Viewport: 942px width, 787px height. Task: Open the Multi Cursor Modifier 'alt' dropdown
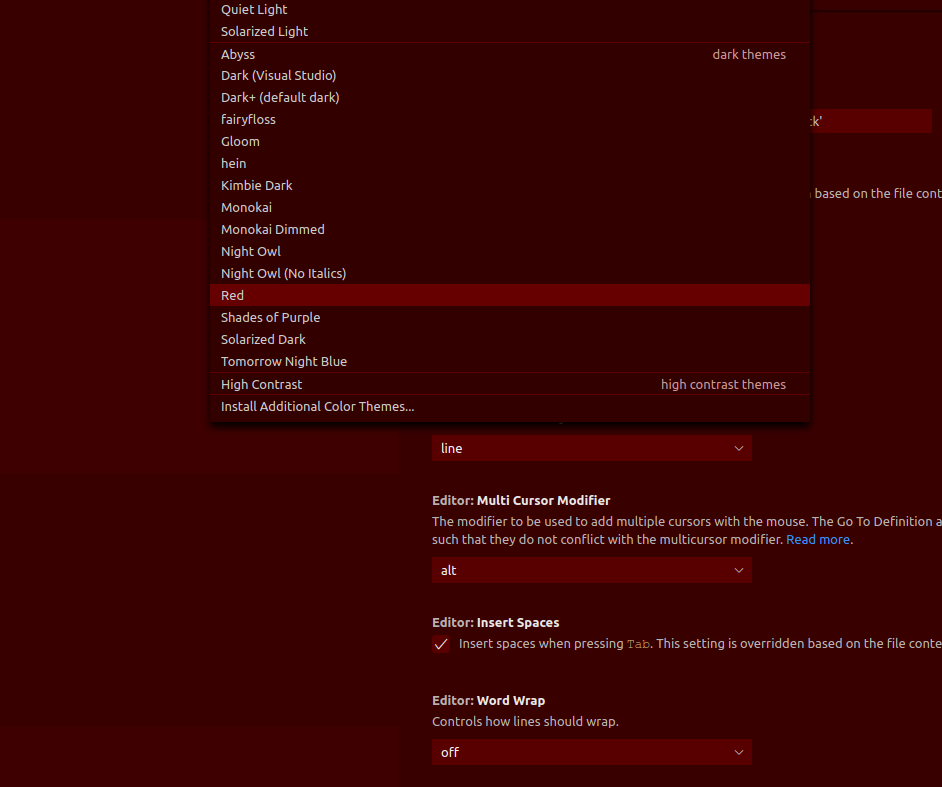pos(592,570)
